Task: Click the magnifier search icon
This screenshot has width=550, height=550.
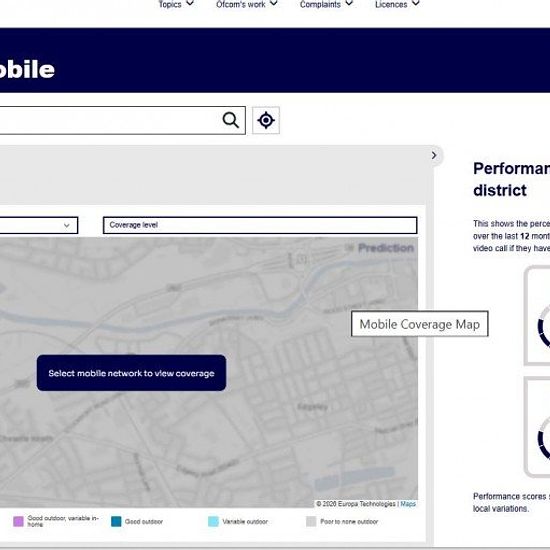Action: click(x=230, y=120)
